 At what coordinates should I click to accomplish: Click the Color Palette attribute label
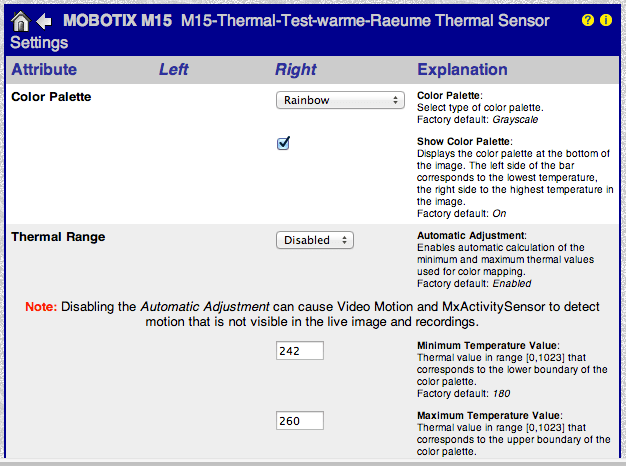click(x=51, y=97)
